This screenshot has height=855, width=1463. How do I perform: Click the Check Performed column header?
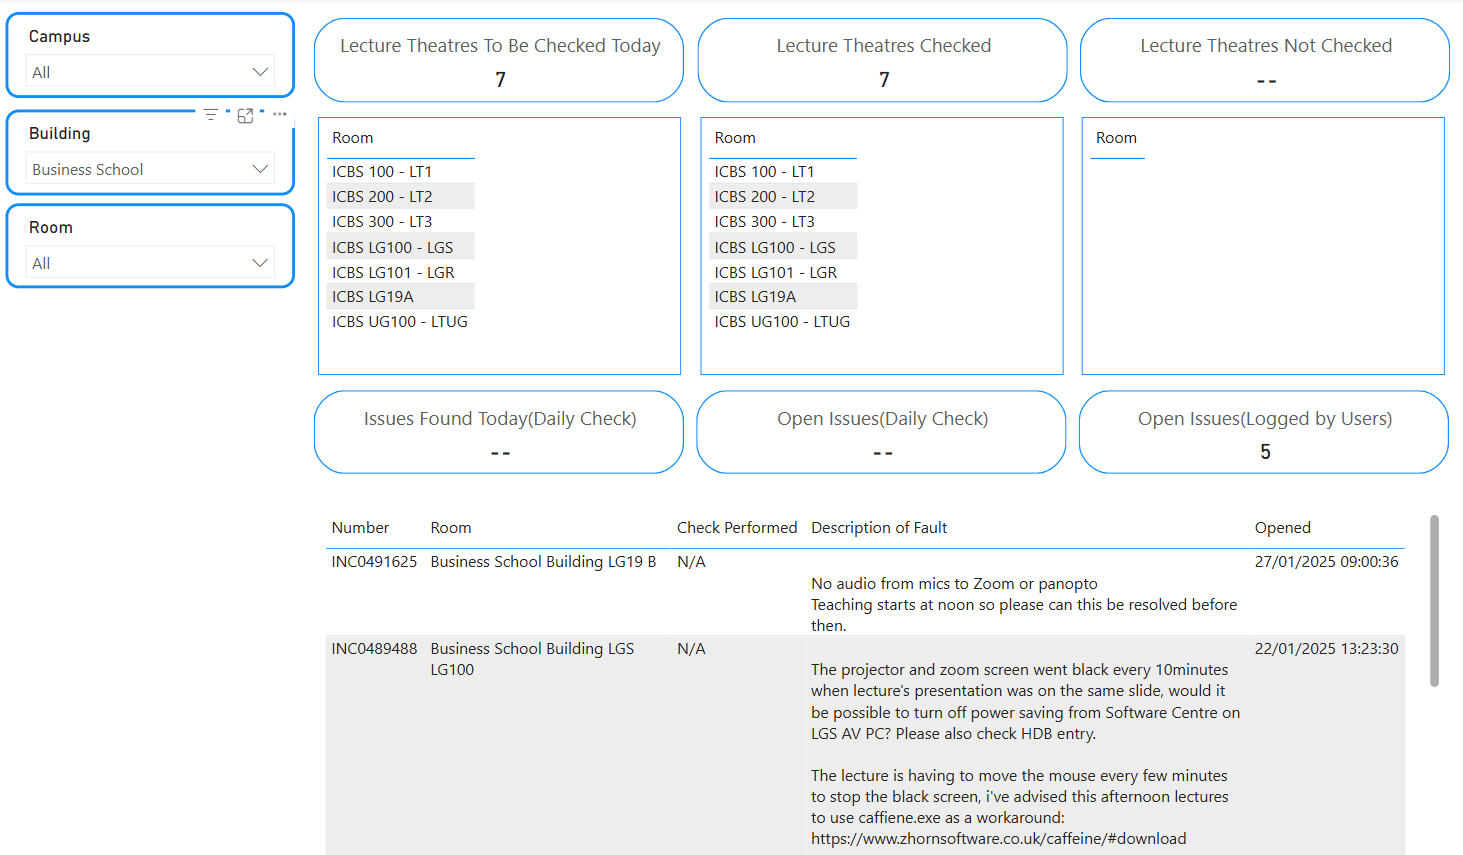click(x=736, y=528)
